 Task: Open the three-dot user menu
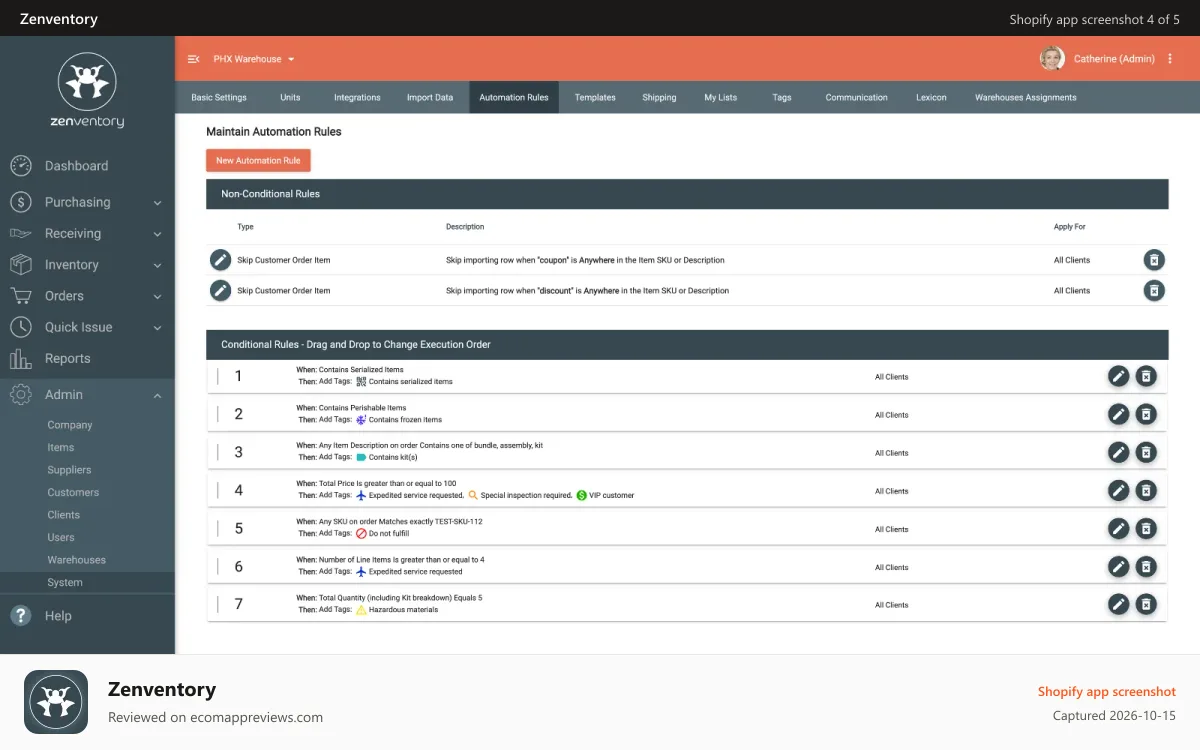pos(1170,59)
